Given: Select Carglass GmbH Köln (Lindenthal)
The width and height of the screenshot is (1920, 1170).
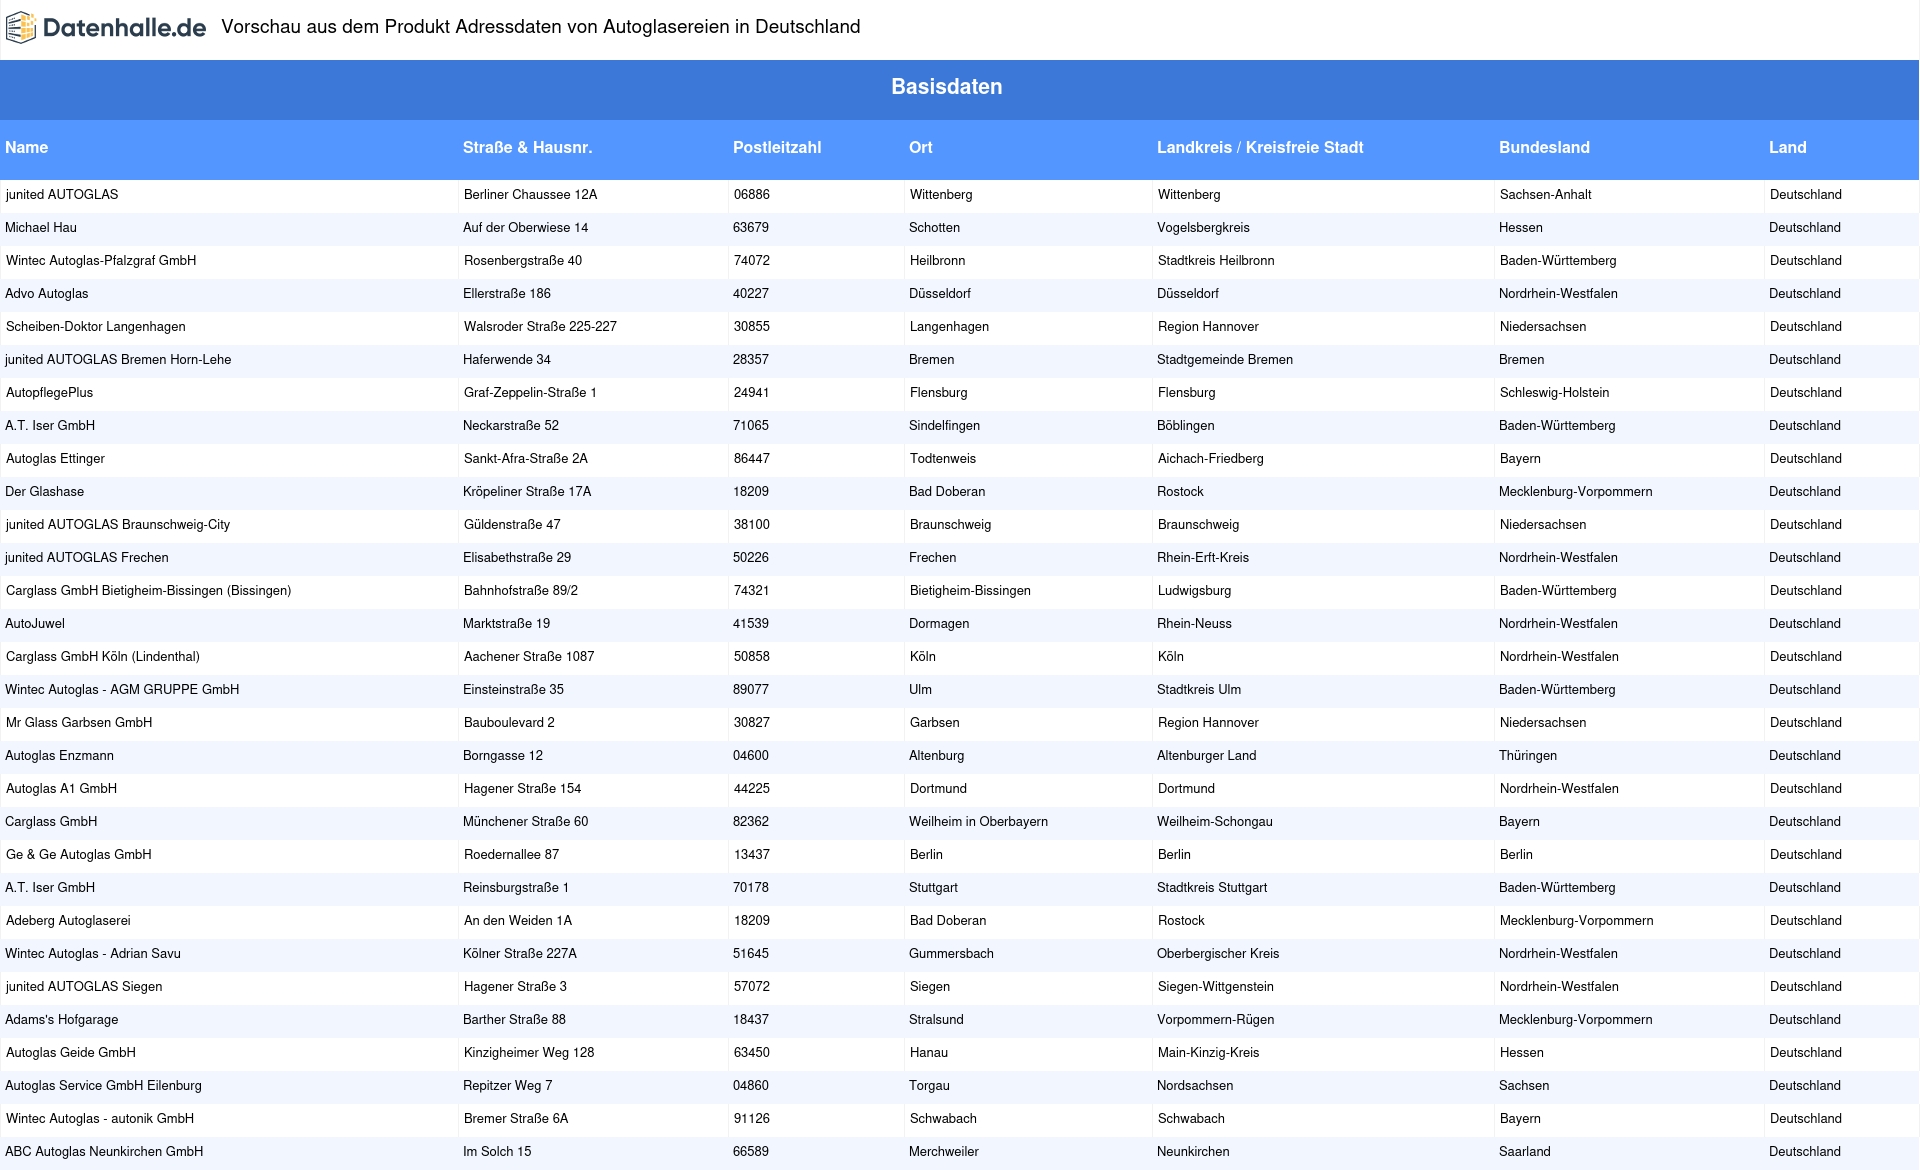Looking at the screenshot, I should [x=103, y=657].
